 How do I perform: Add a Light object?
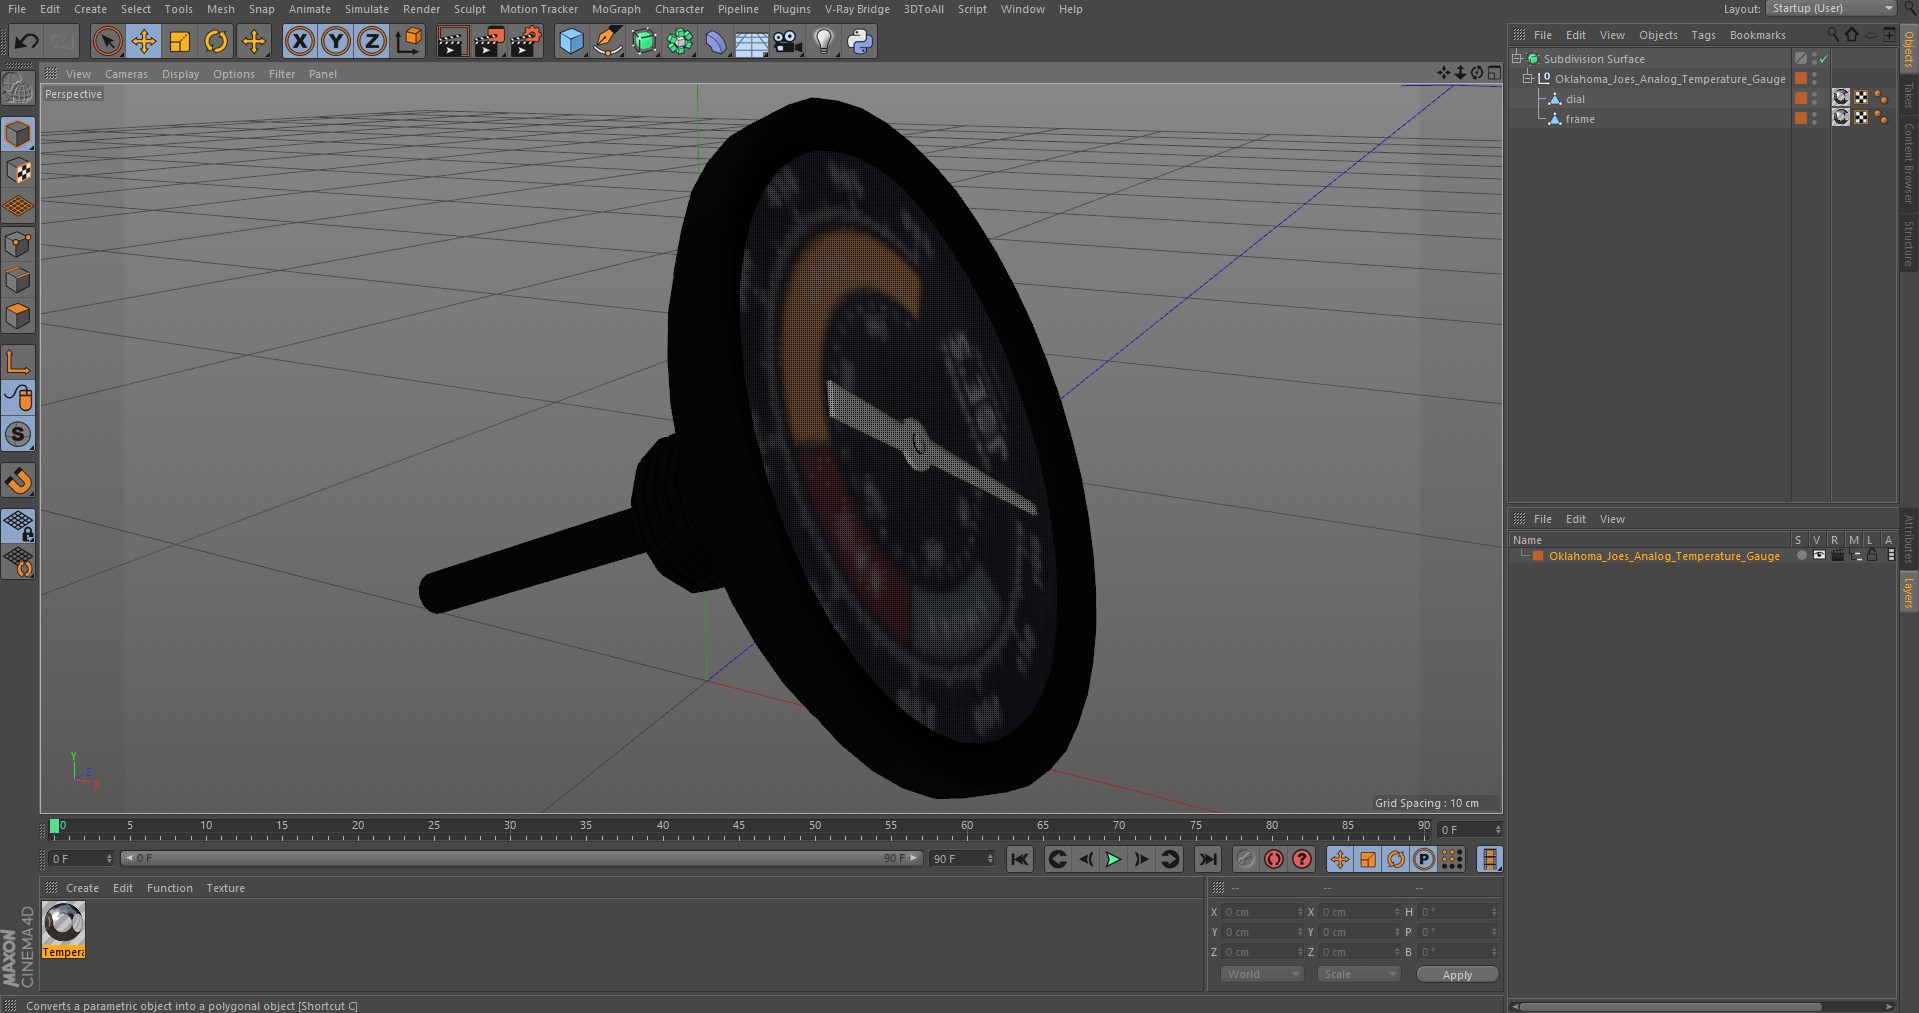(824, 41)
